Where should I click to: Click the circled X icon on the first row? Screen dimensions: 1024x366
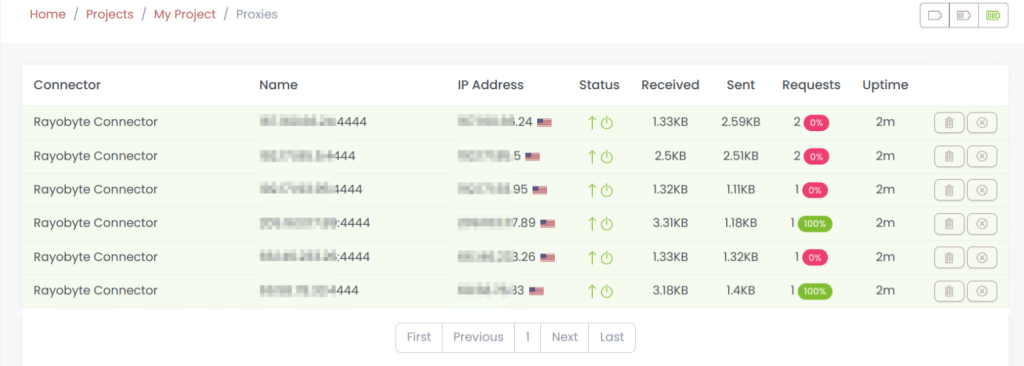982,122
